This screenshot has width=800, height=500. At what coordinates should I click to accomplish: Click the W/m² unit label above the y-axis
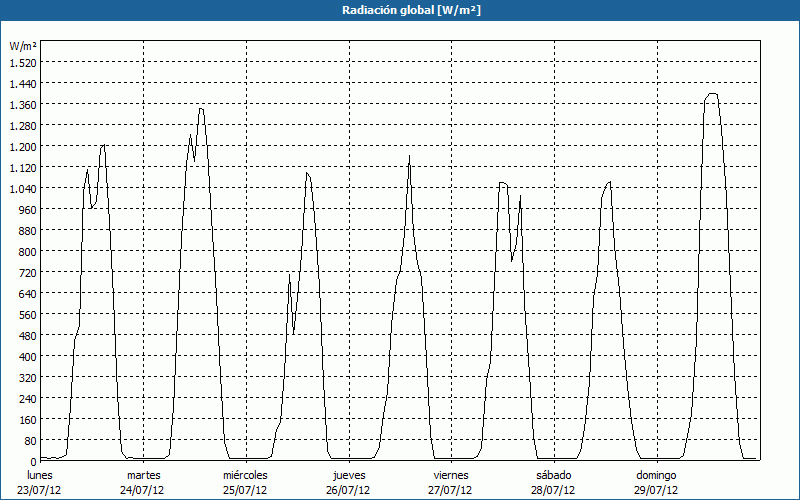point(23,46)
